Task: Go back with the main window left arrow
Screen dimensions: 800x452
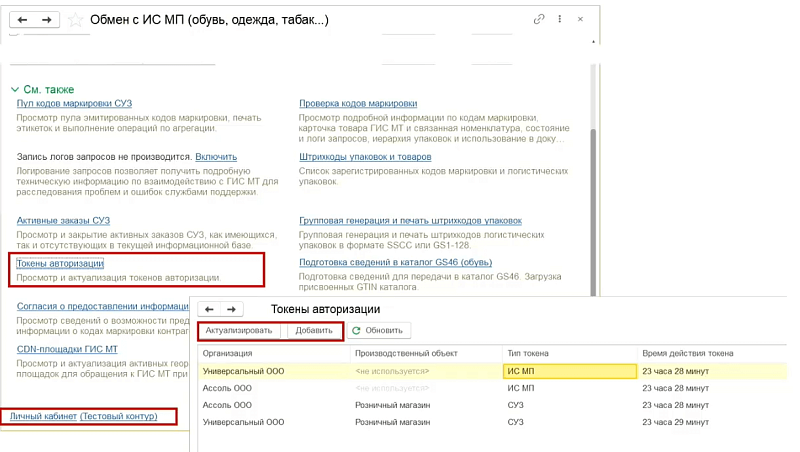Action: [x=22, y=20]
